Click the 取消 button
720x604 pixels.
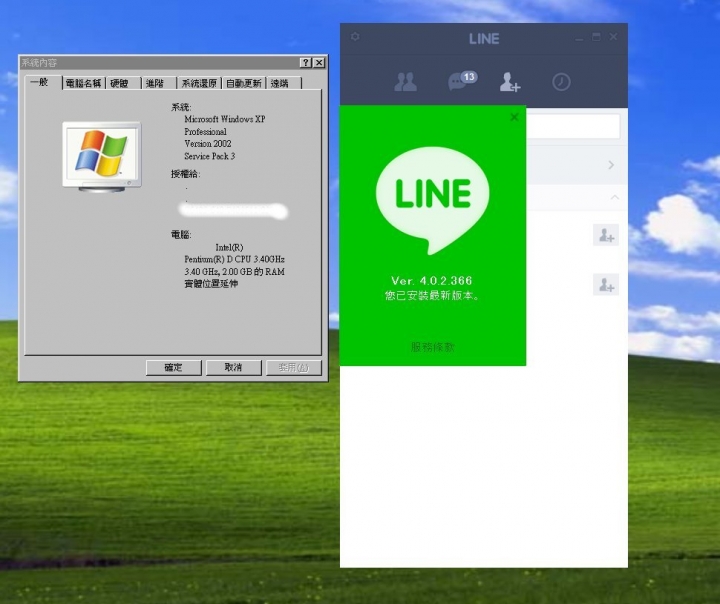(x=233, y=367)
